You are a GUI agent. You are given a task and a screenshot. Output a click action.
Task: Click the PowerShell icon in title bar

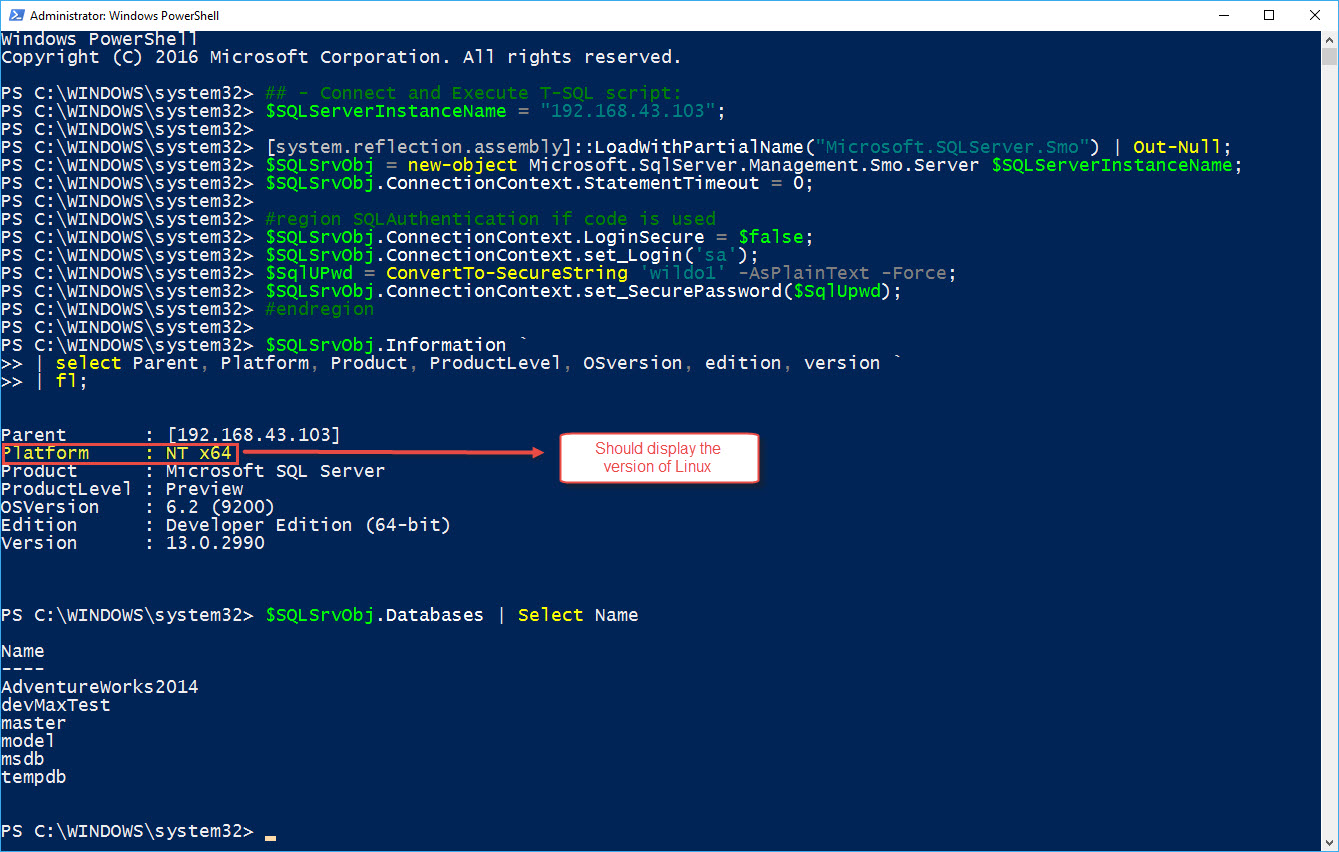pos(15,15)
